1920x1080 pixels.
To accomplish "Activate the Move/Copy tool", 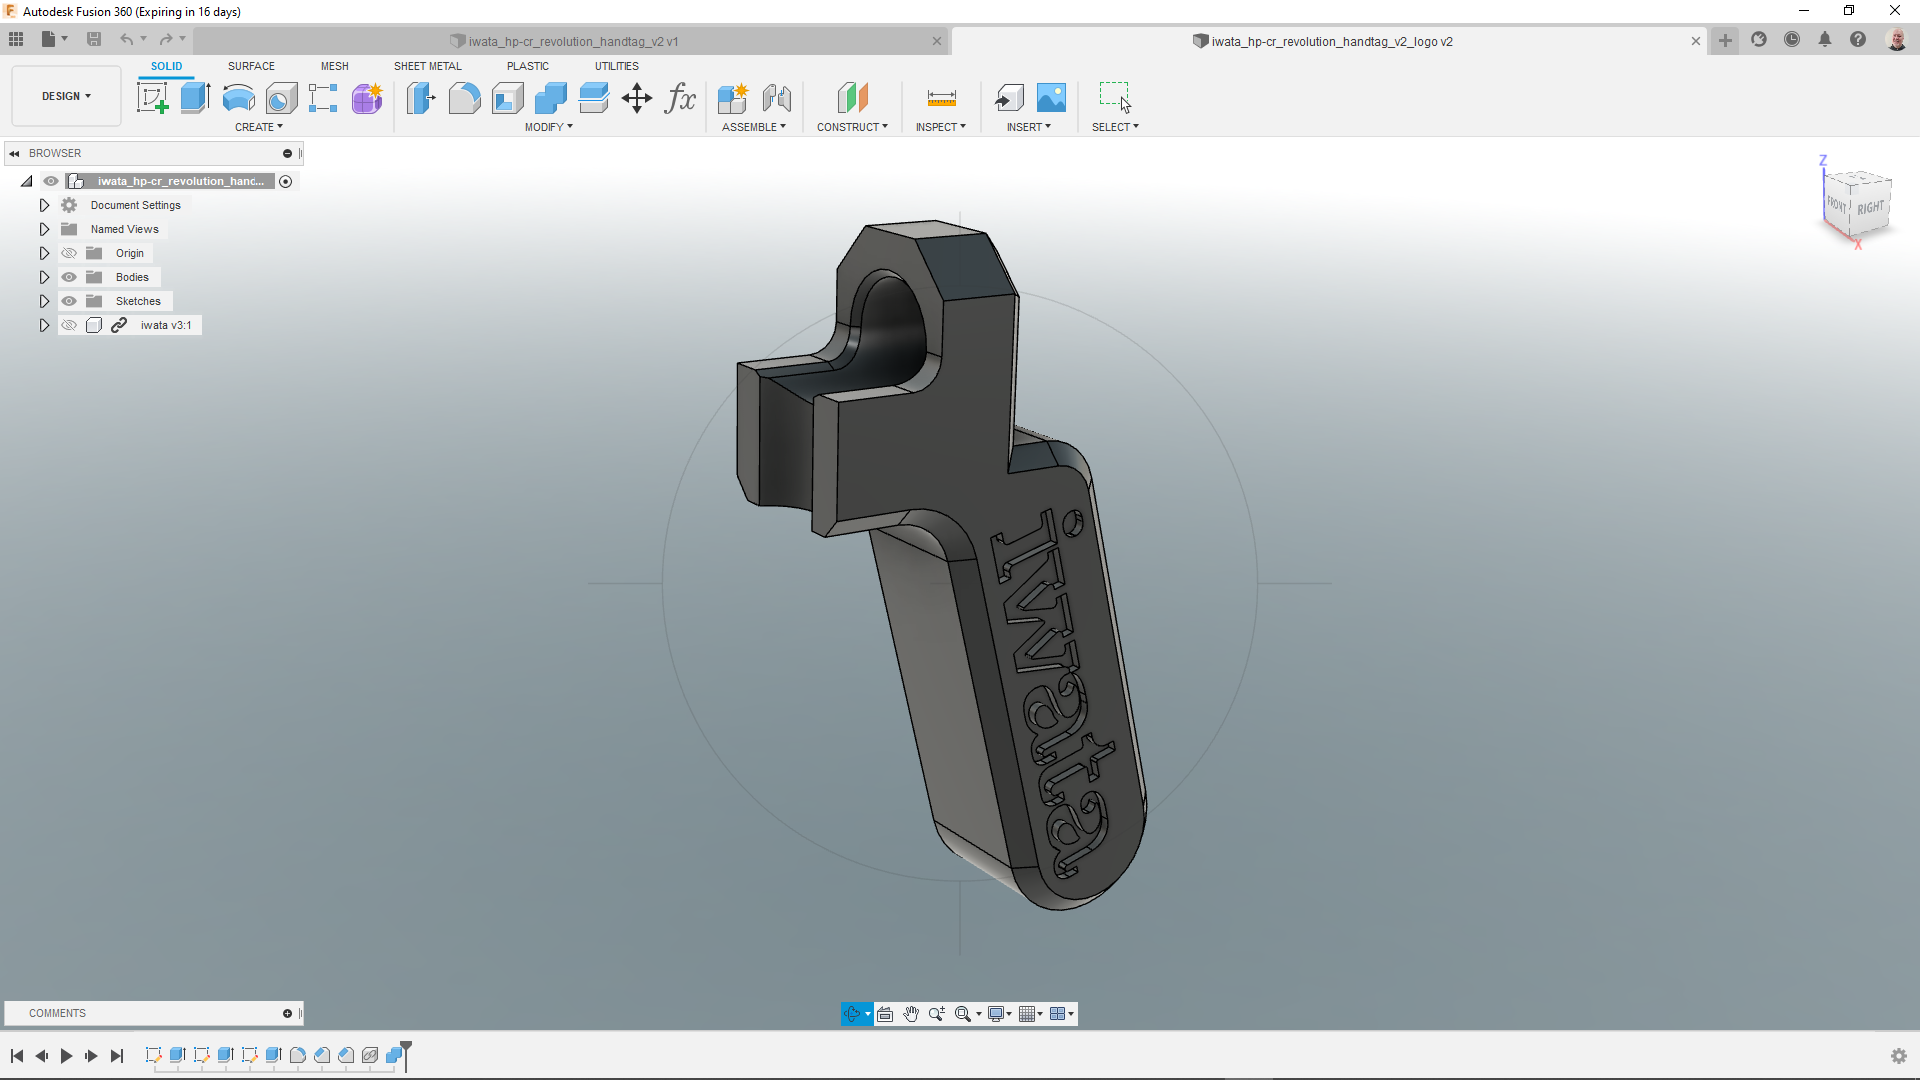I will click(x=637, y=98).
